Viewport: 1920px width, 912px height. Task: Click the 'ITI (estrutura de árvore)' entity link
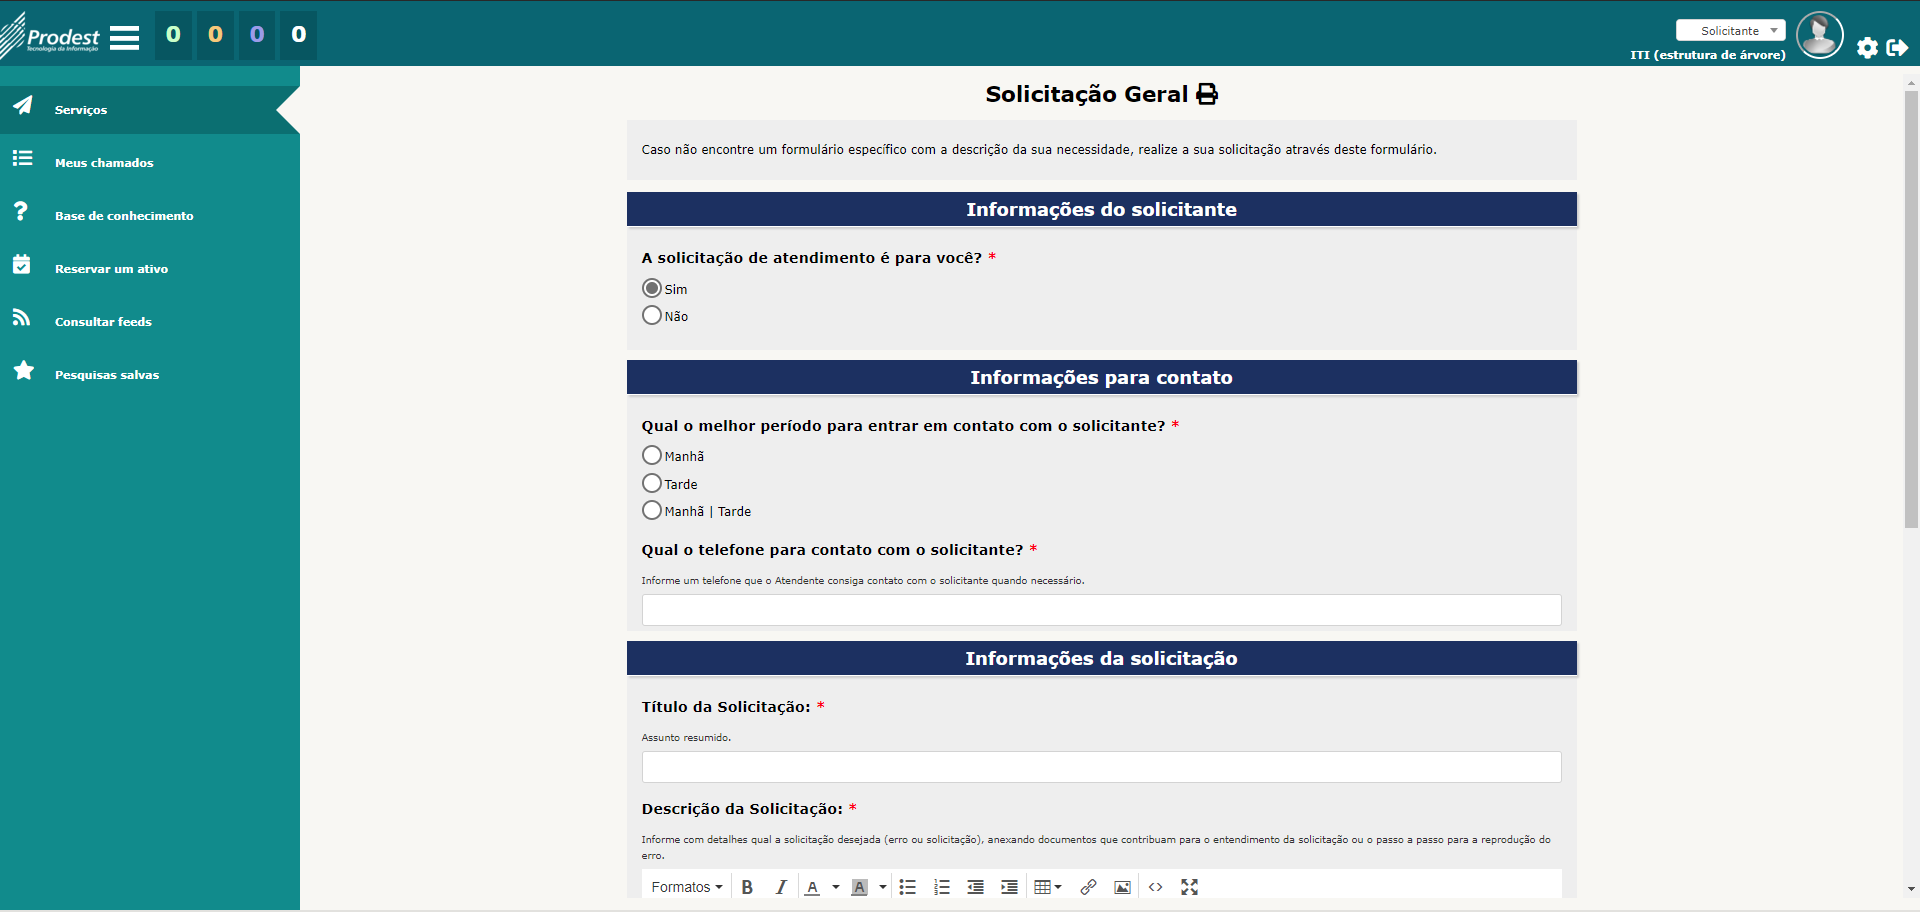(1707, 55)
